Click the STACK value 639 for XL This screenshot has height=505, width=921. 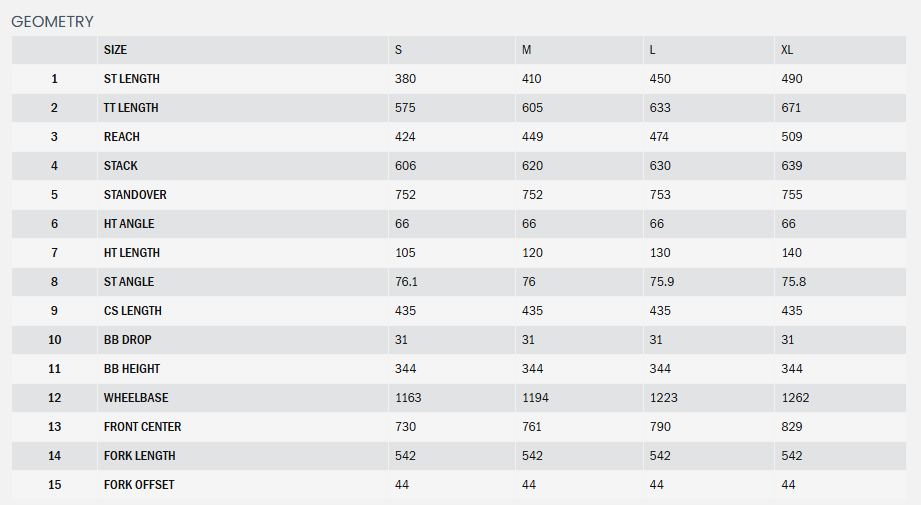(792, 166)
